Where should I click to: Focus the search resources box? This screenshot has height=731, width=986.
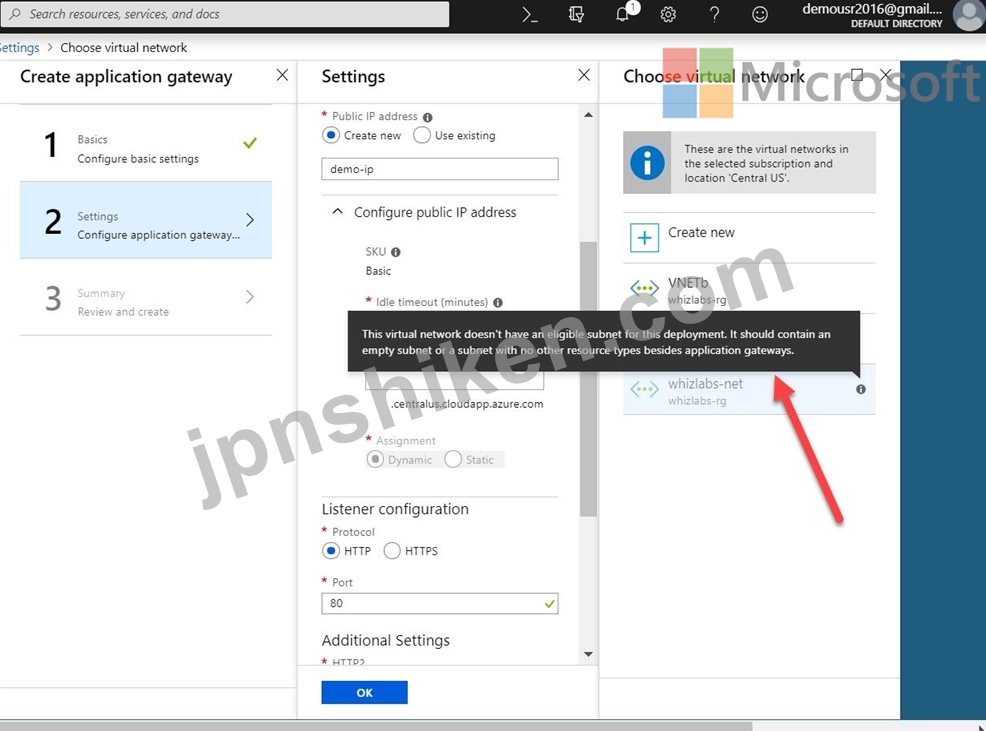pos(225,14)
